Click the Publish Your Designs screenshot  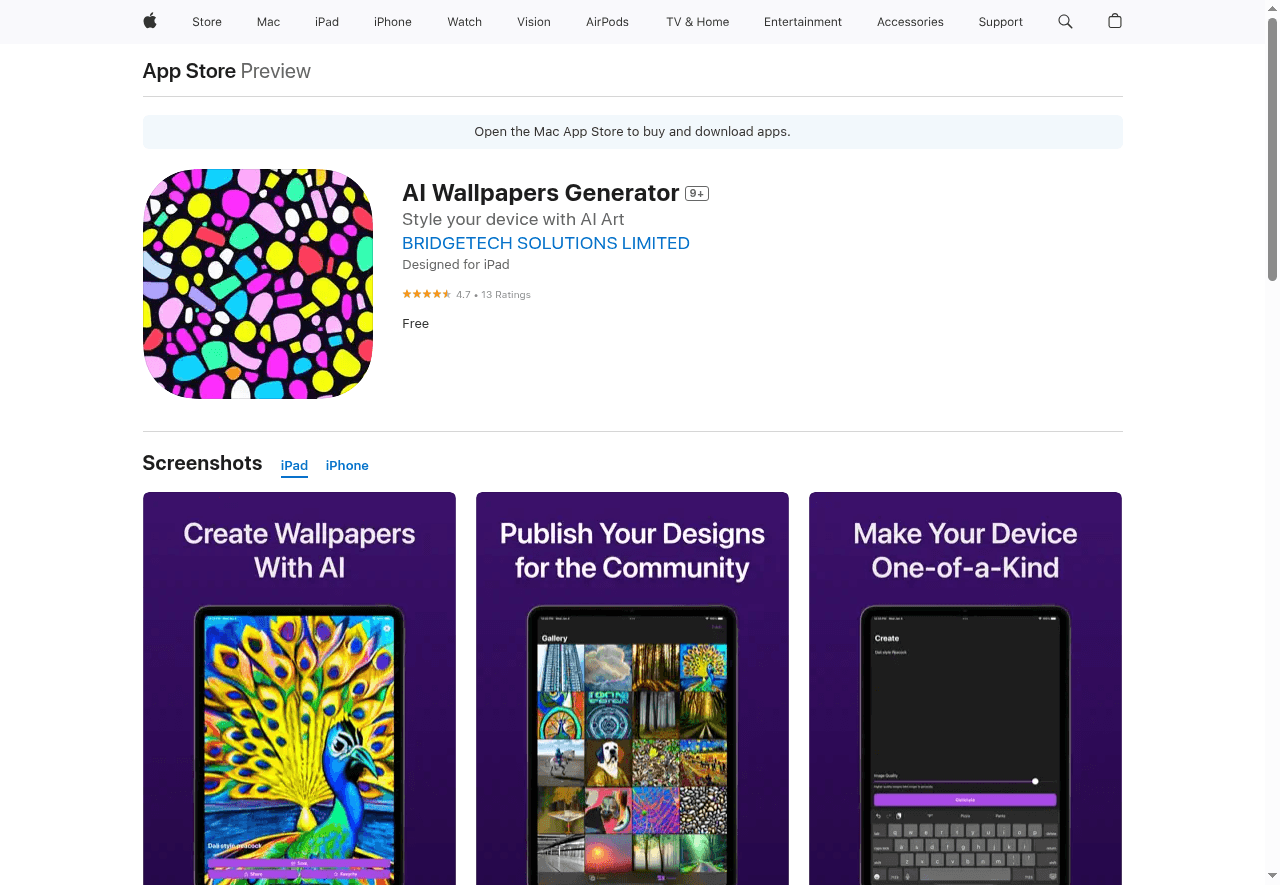coord(632,688)
